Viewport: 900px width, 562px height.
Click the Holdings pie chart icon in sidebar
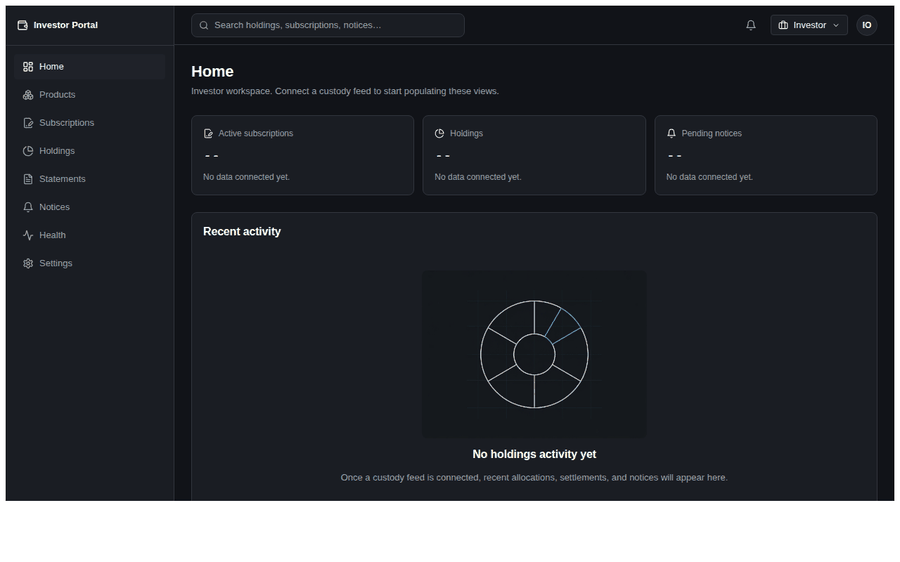pyautogui.click(x=28, y=151)
